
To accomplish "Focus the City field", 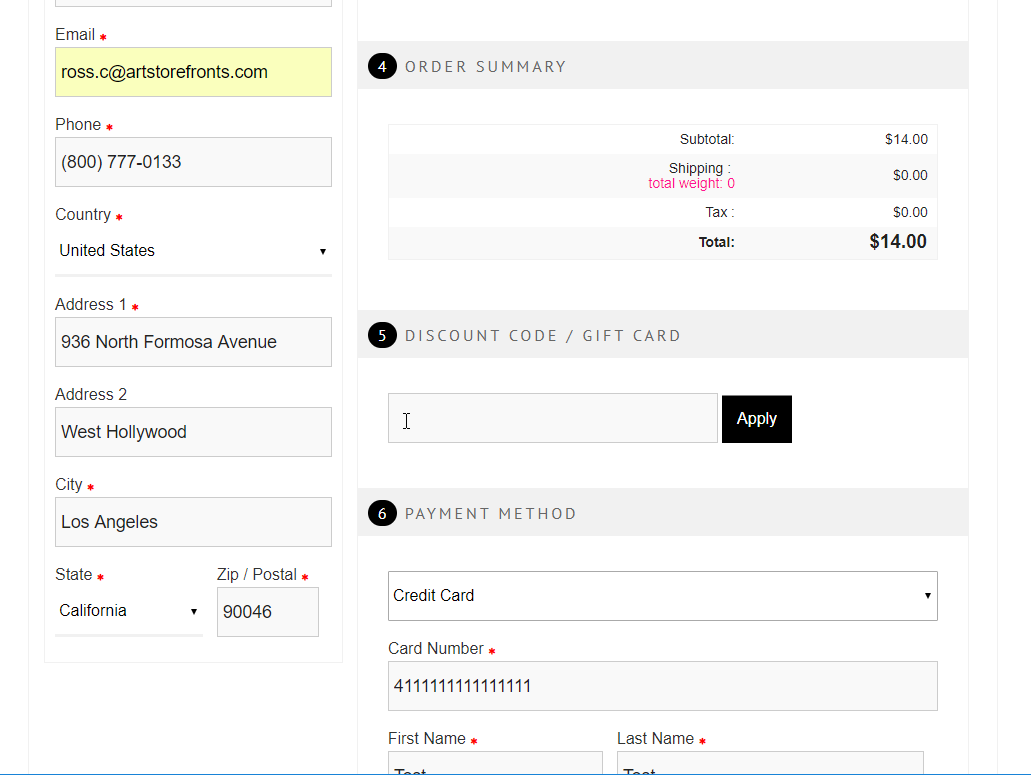I will click(x=193, y=522).
